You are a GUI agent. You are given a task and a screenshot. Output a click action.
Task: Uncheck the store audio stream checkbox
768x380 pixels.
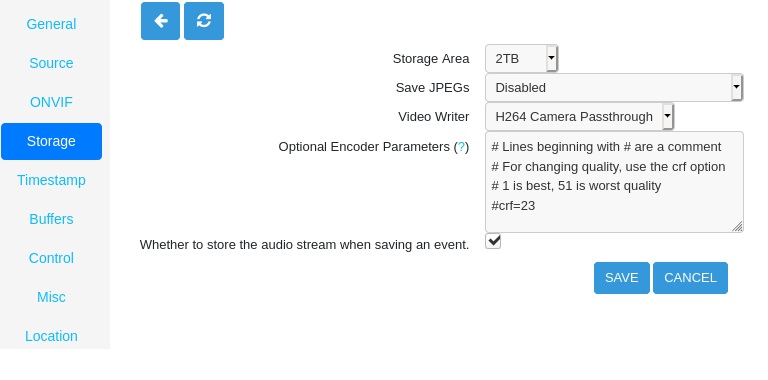(493, 241)
